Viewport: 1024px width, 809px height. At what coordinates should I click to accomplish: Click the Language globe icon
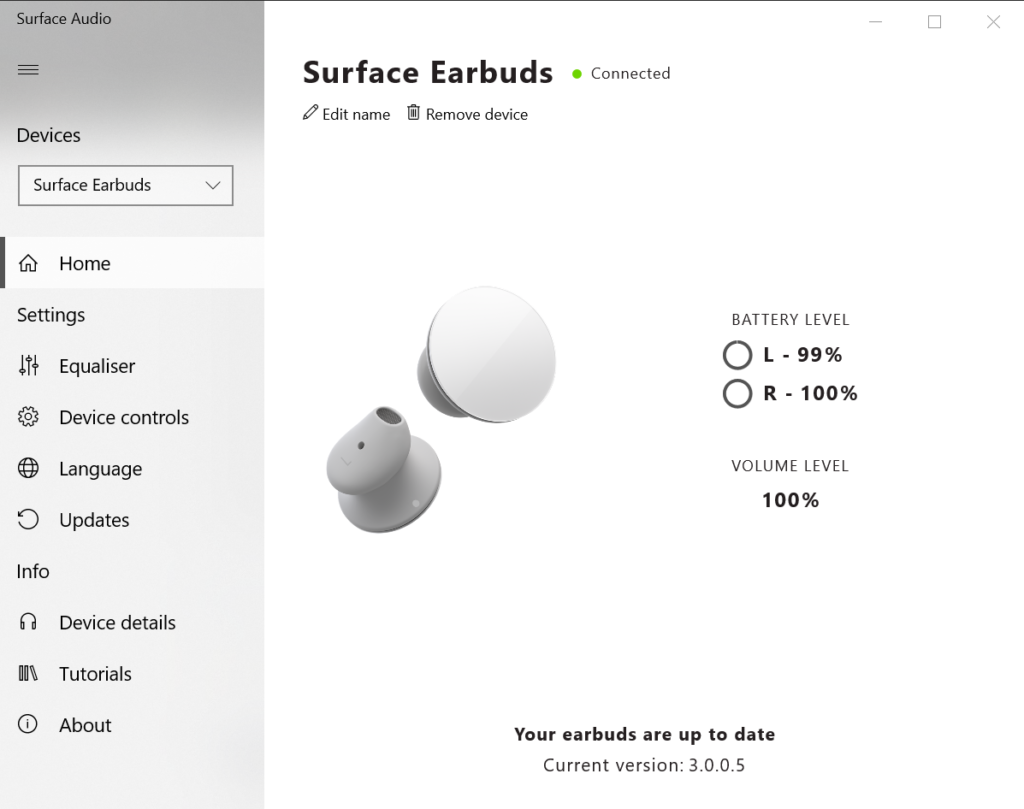coord(28,468)
